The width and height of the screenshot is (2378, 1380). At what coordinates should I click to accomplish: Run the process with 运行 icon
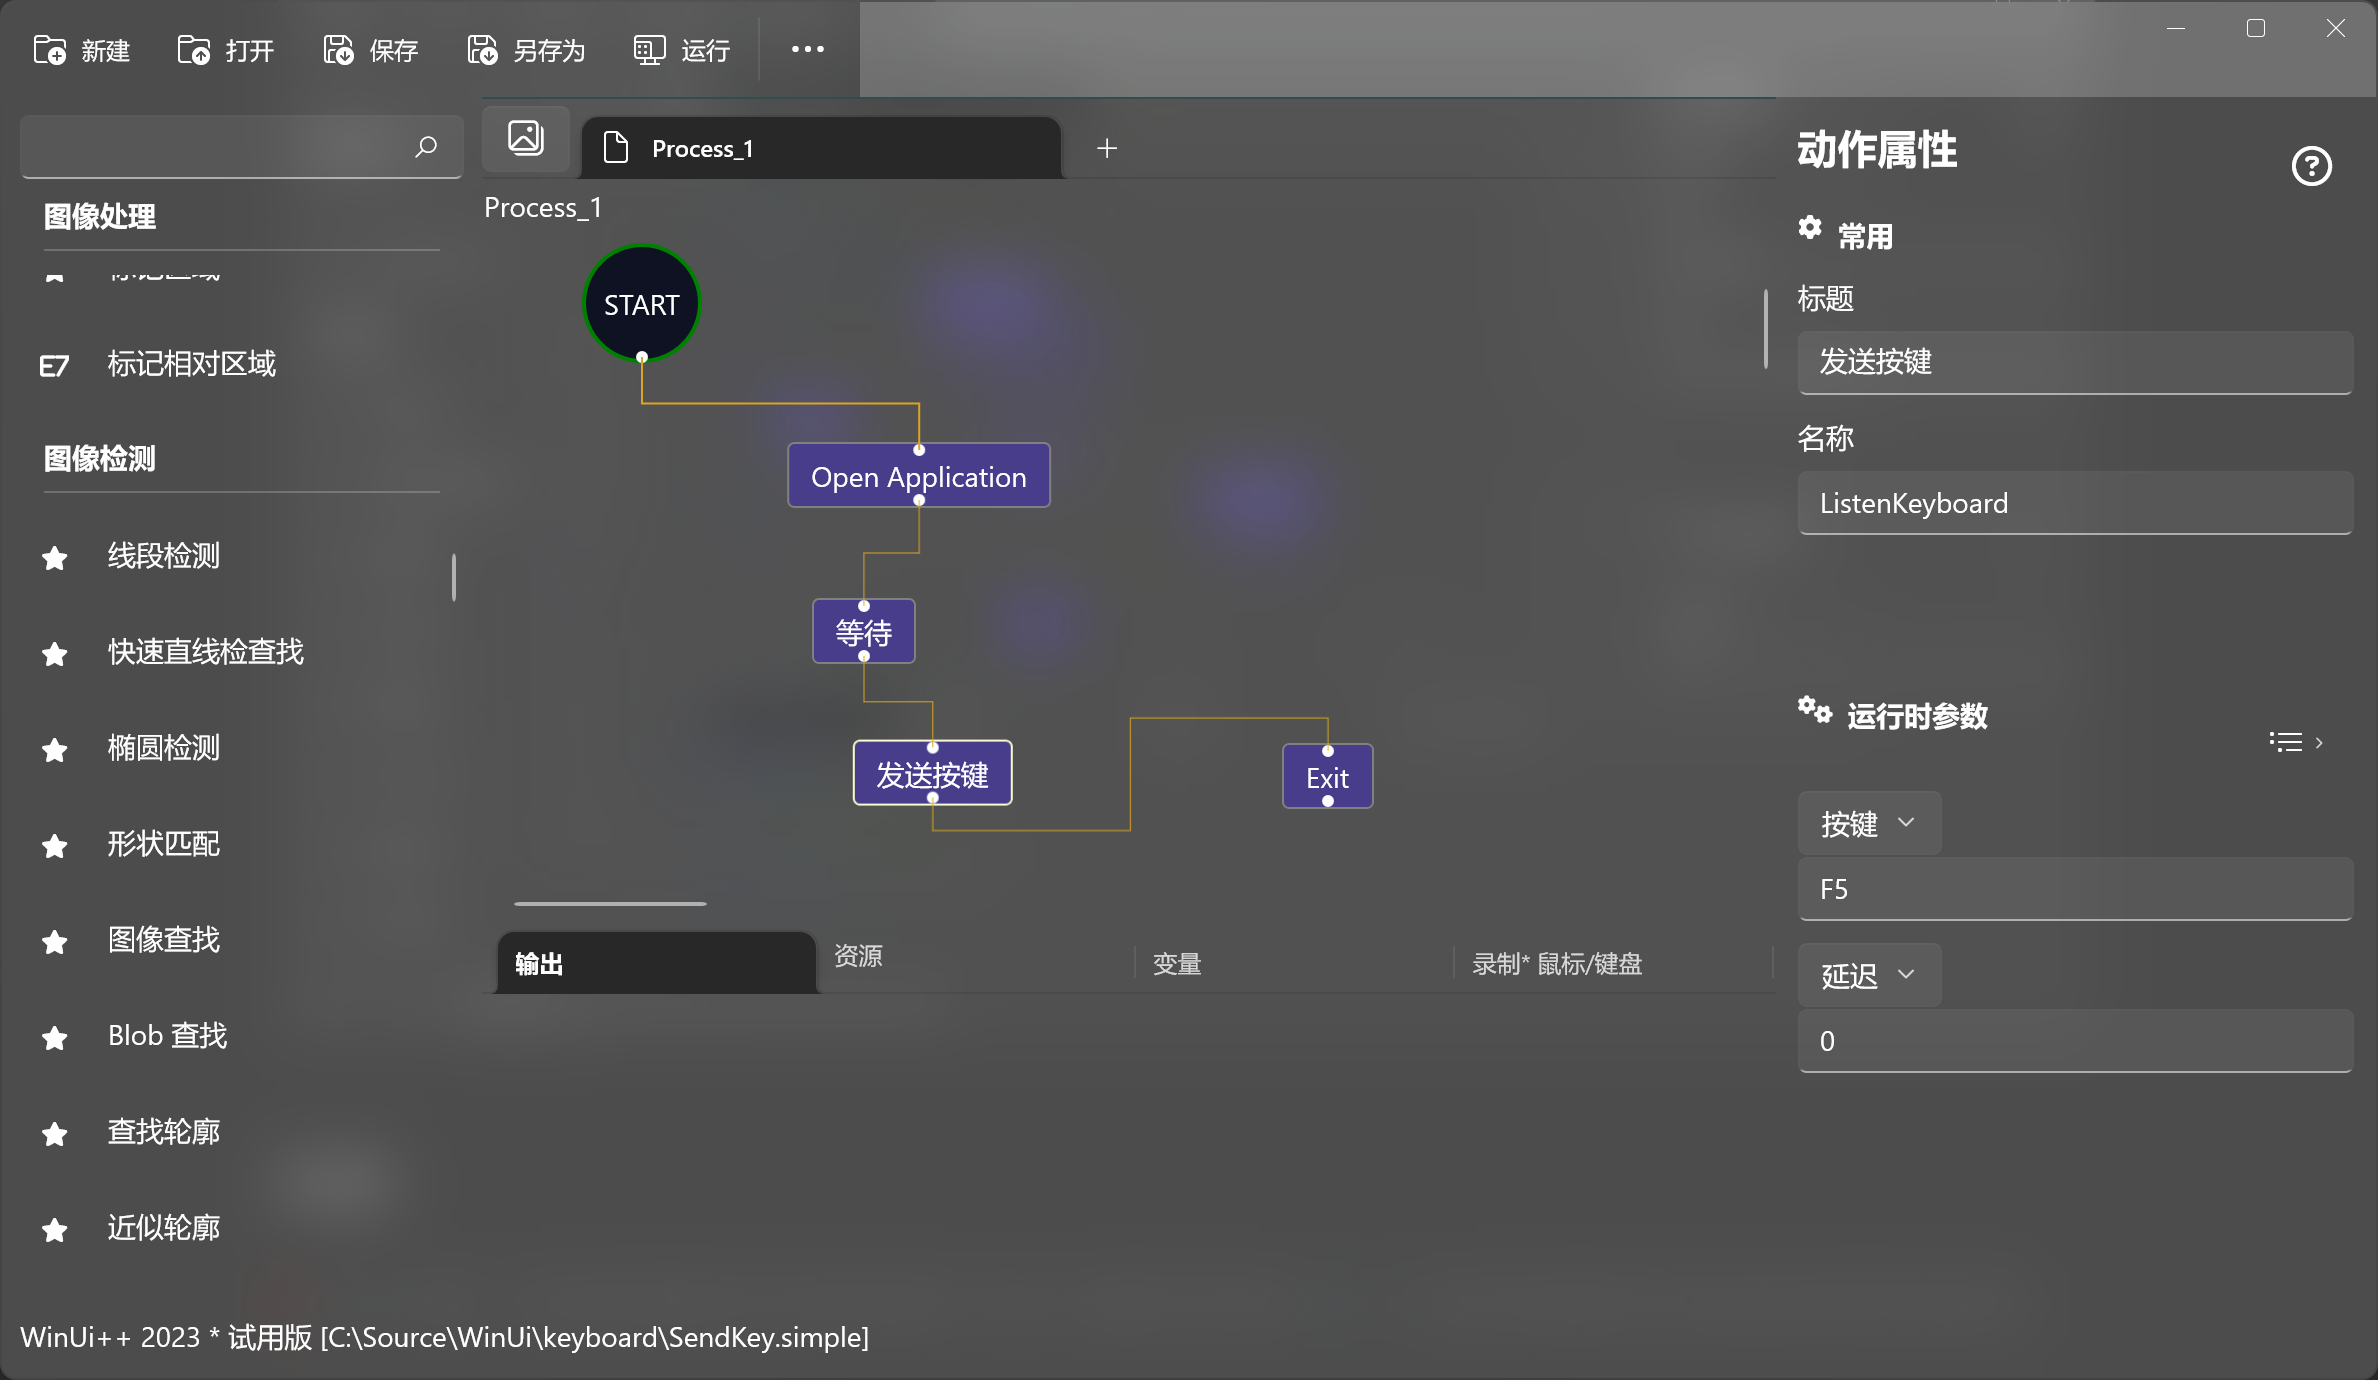[649, 50]
